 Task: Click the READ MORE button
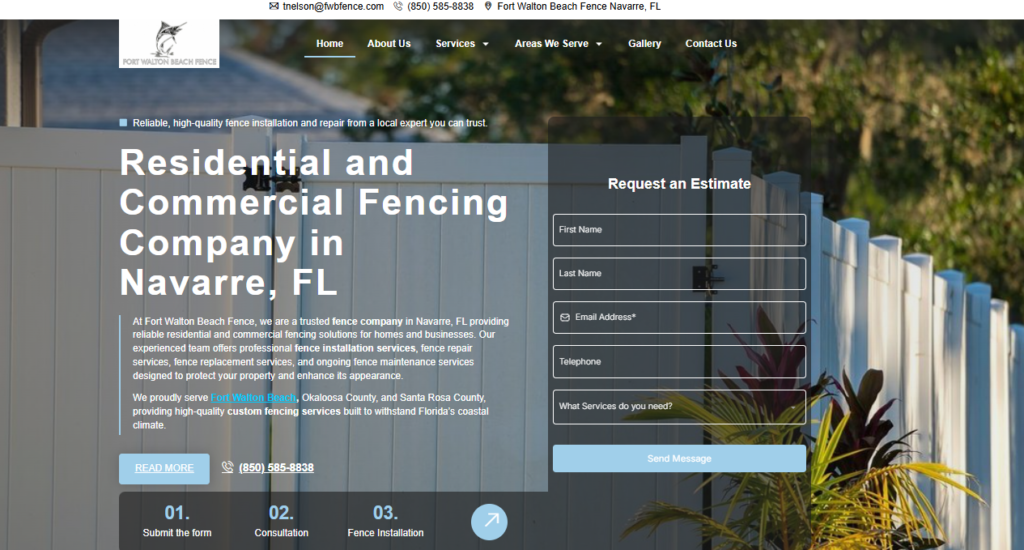[164, 468]
